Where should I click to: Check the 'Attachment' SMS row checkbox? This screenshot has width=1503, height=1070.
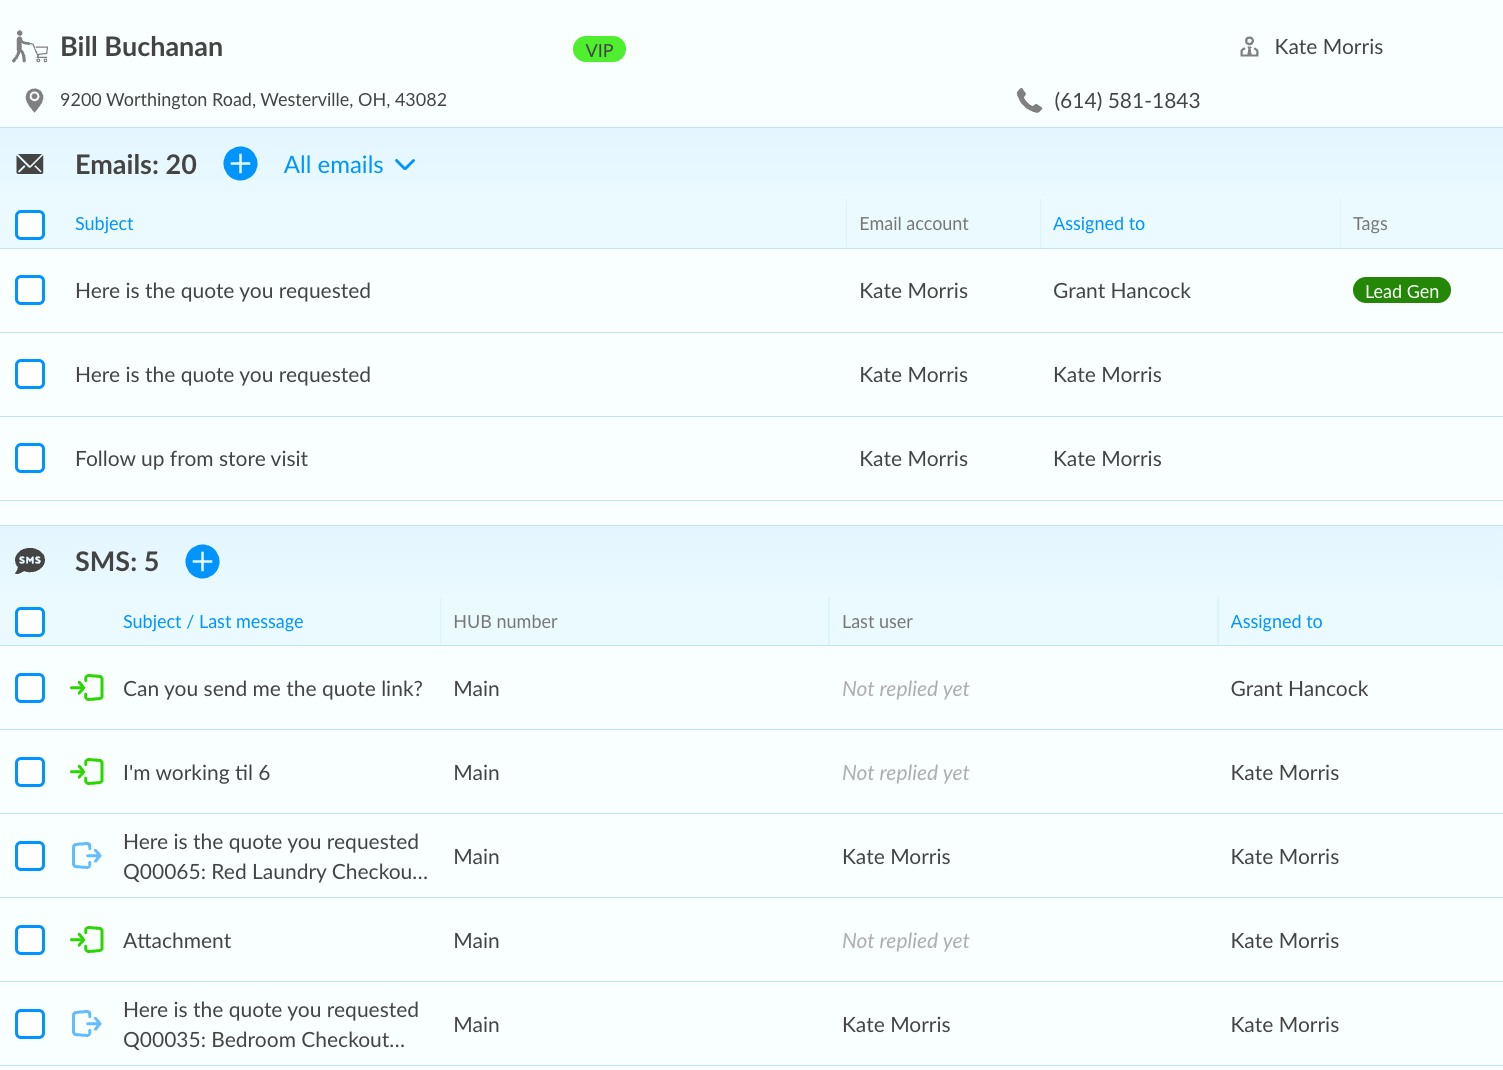point(30,940)
